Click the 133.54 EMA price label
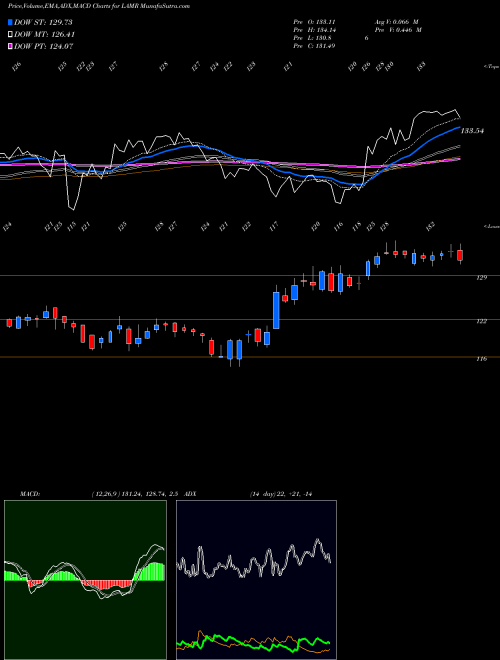500x660 pixels. click(x=472, y=131)
